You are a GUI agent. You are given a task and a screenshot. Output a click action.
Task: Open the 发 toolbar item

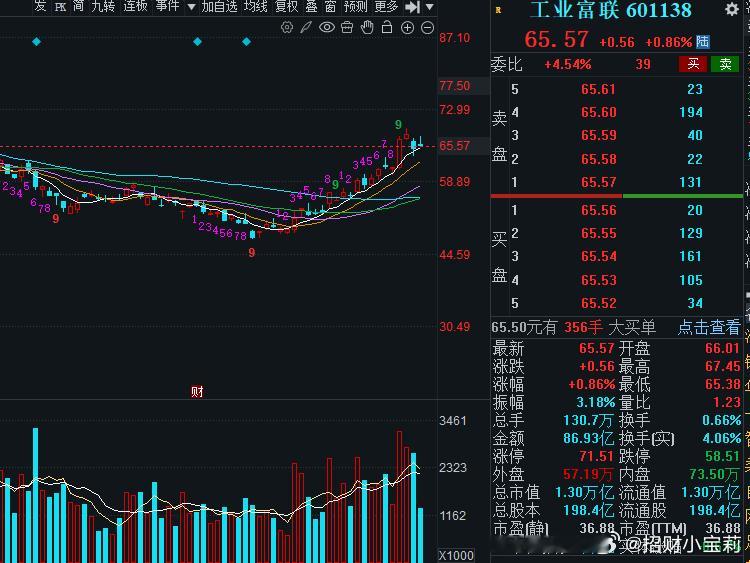point(40,6)
